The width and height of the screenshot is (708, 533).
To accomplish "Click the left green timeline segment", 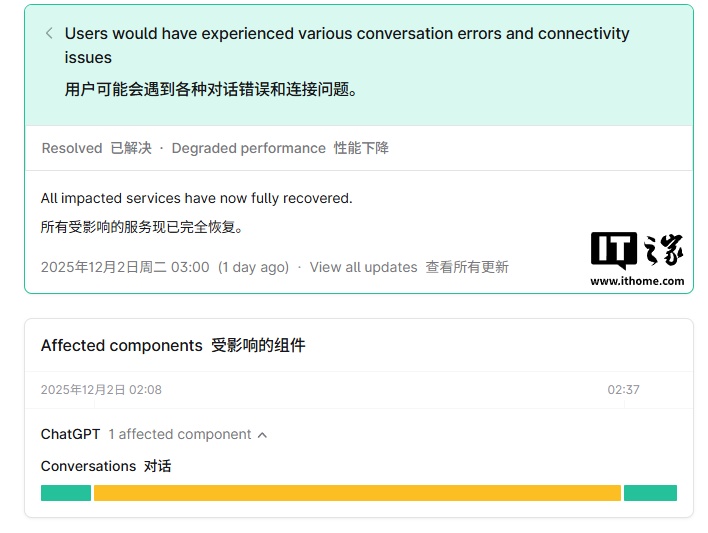I will pos(66,493).
